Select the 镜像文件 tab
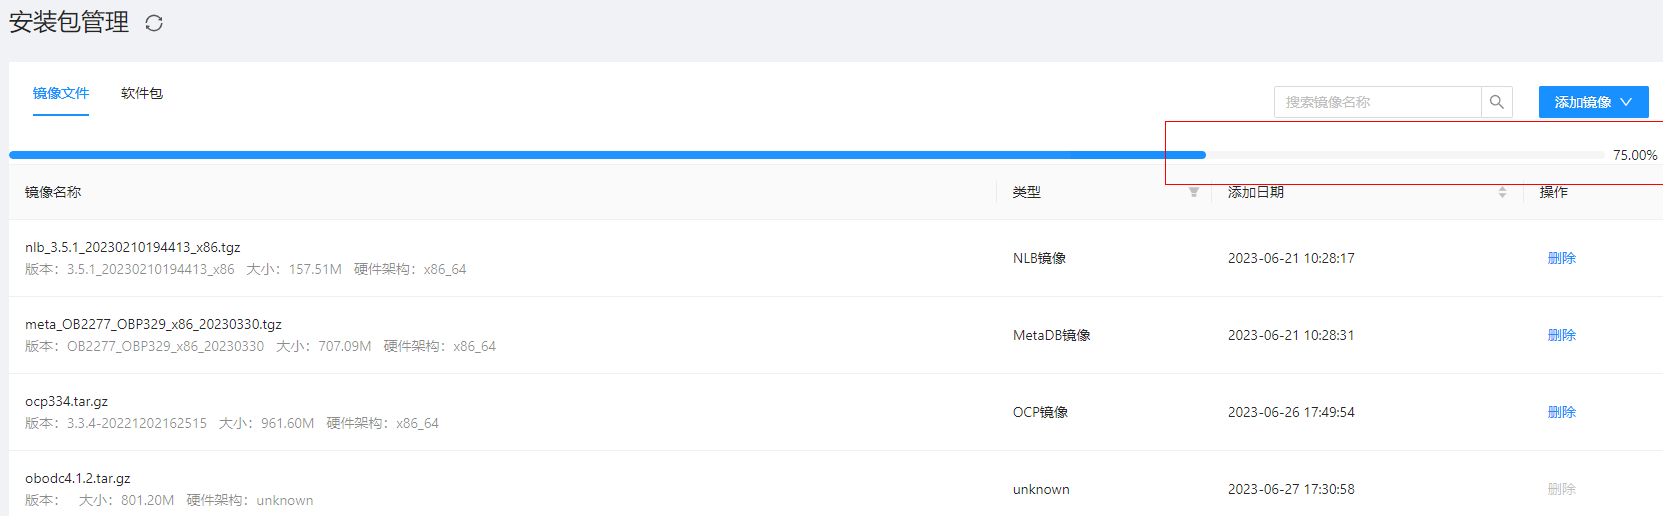Viewport: 1663px width, 516px height. pyautogui.click(x=61, y=93)
